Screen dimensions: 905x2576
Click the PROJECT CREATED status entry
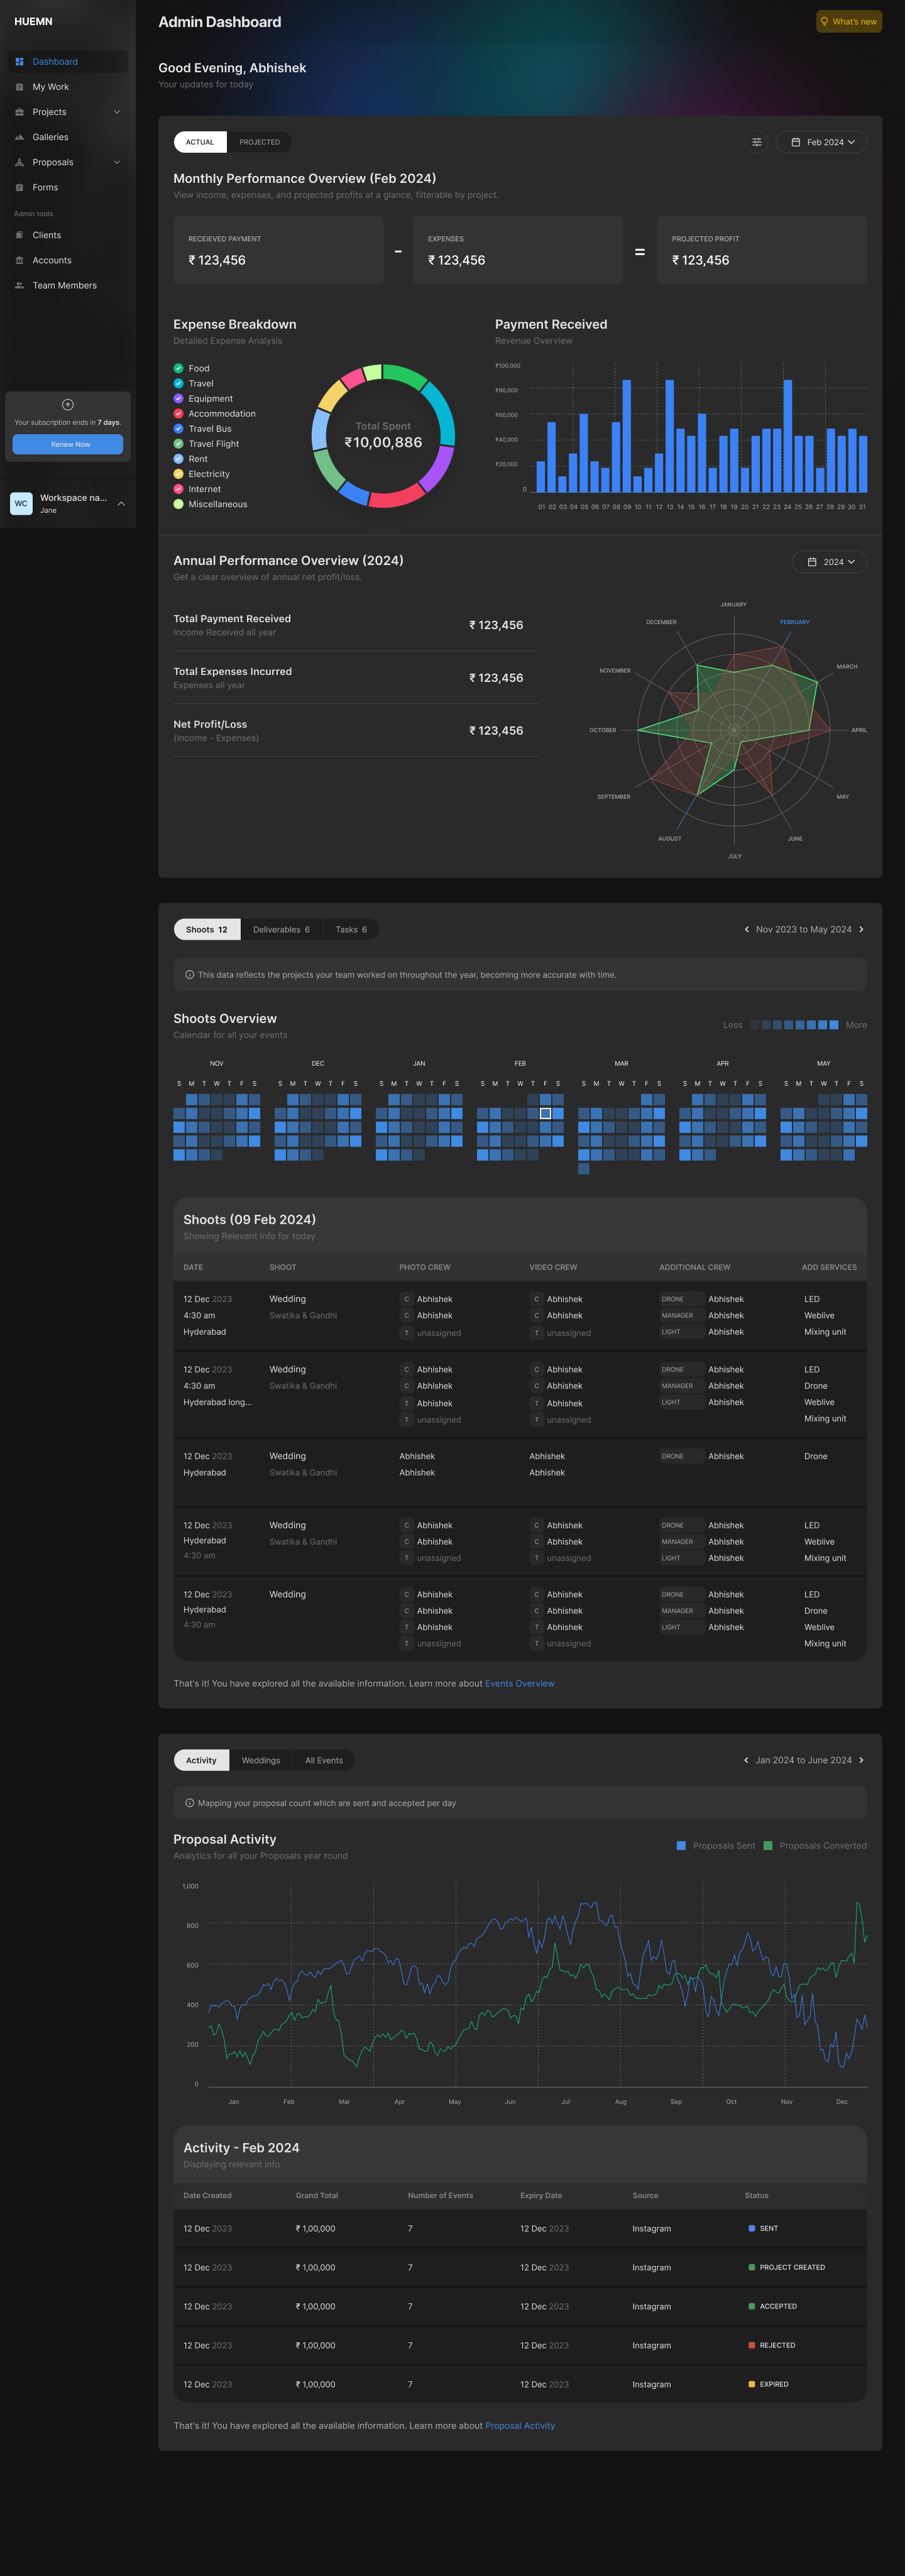[787, 2267]
